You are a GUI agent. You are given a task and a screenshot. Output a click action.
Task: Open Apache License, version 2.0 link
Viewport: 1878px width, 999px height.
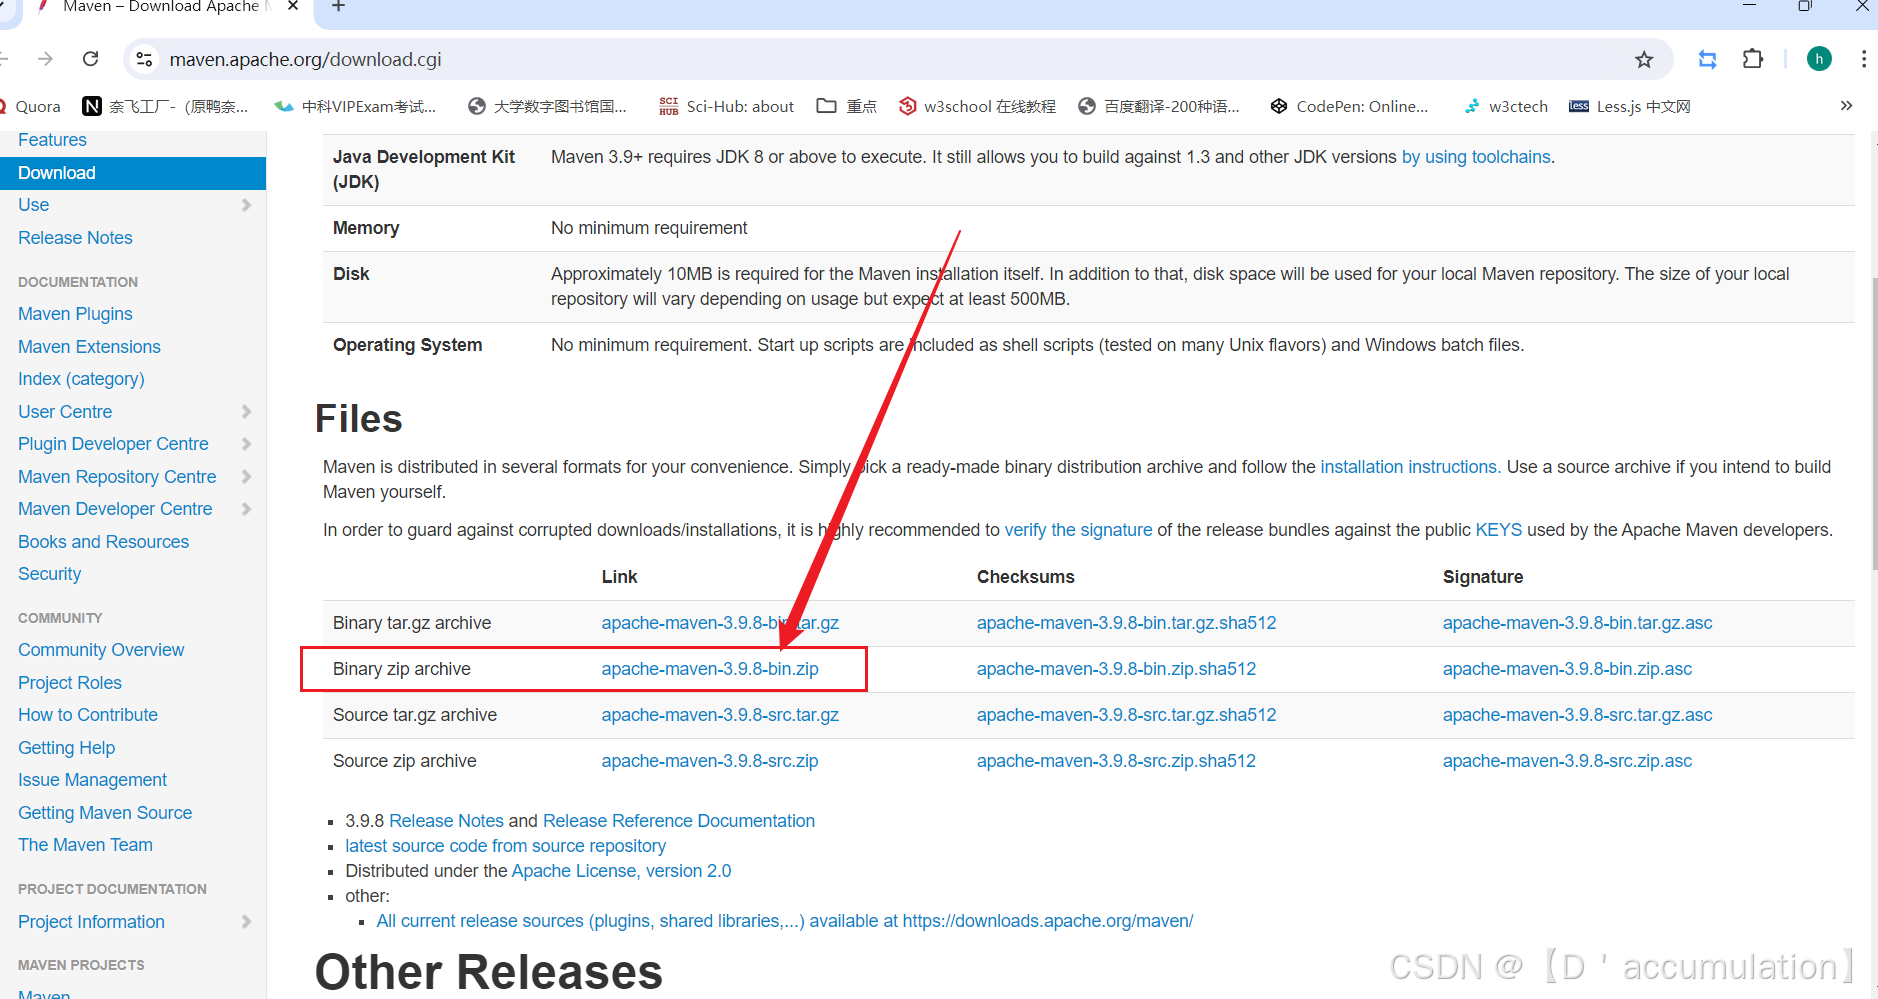621,871
